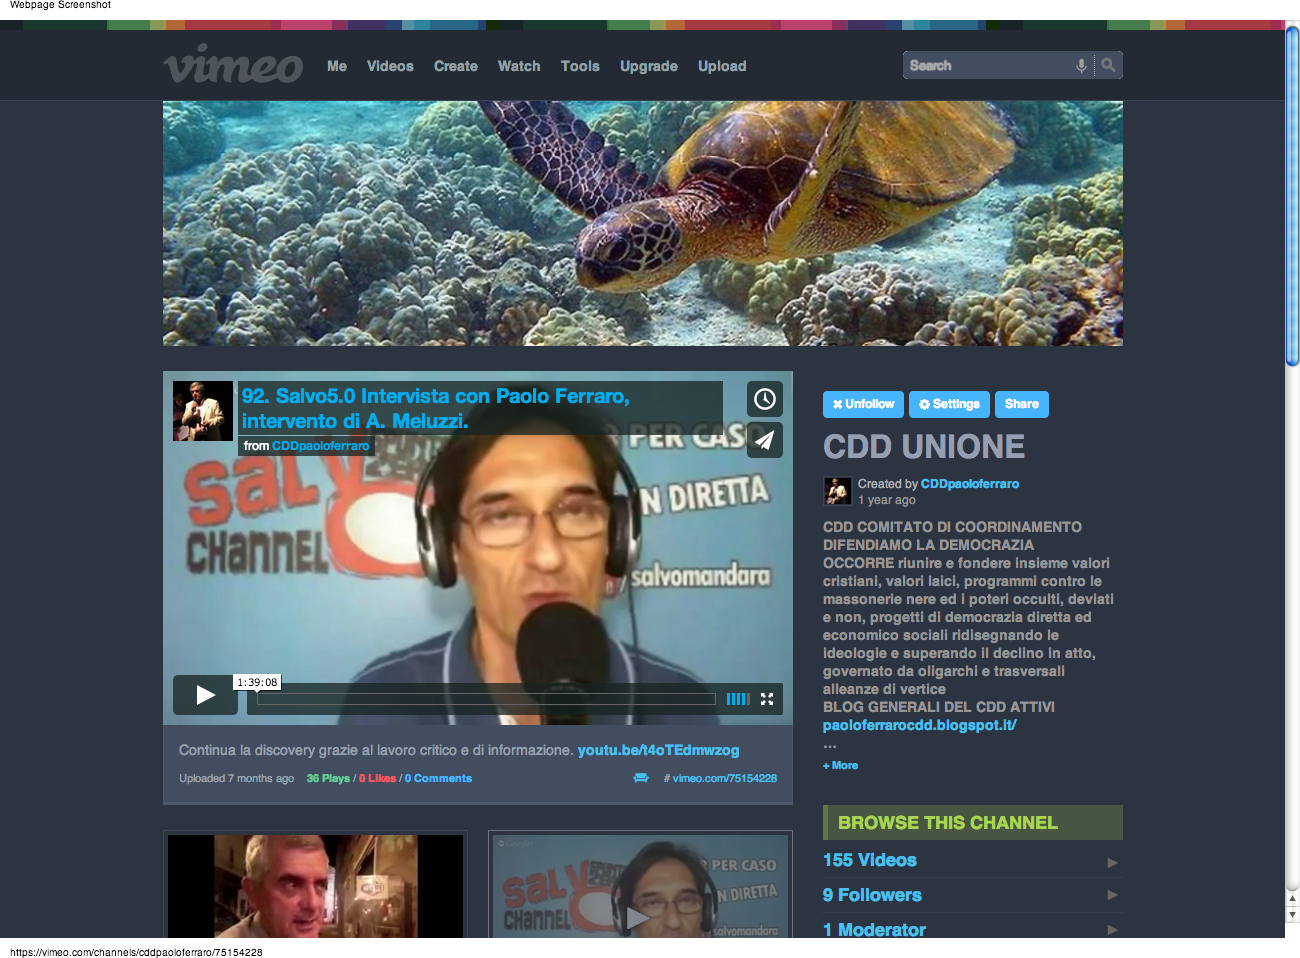
Task: Adjust volume bars in player
Action: 738,699
